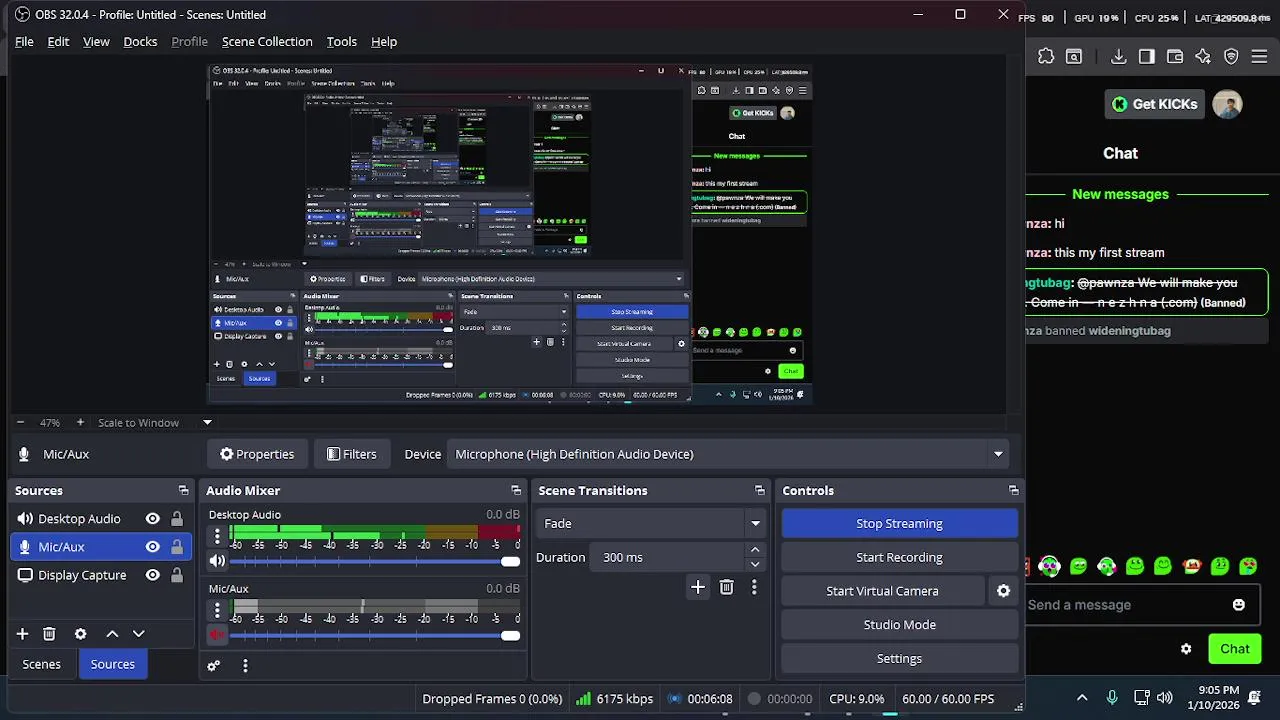Screen dimensions: 1280x720
Task: Click Stop Streaming button
Action: coord(899,523)
